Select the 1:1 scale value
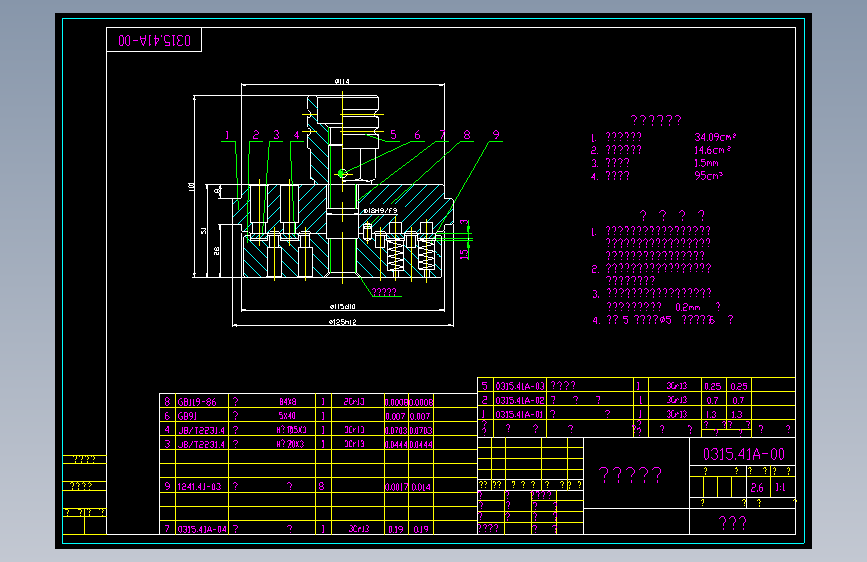867x562 pixels. pos(780,488)
